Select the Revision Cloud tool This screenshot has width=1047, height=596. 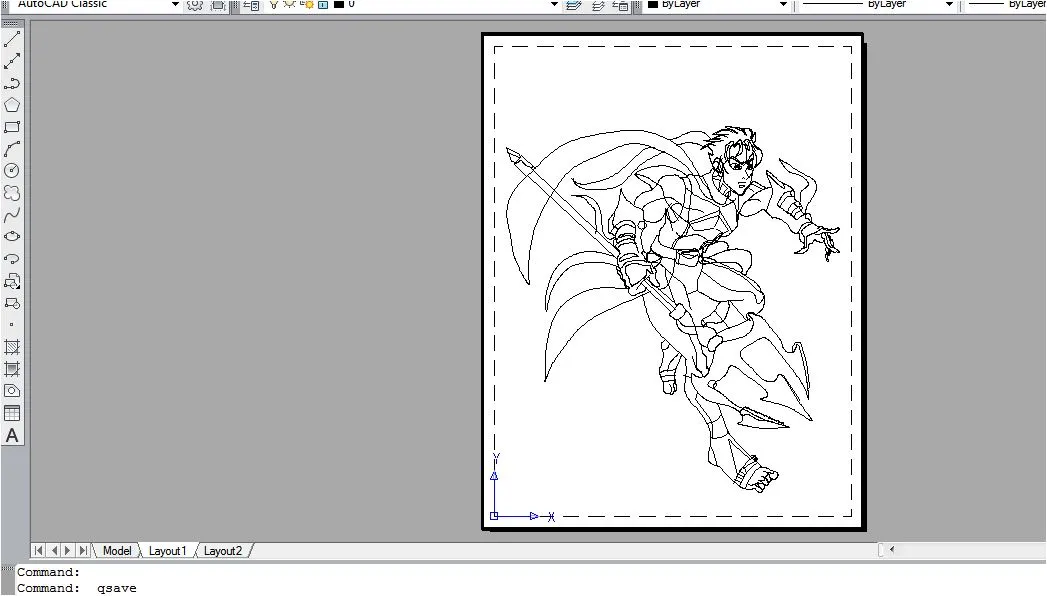pos(12,193)
